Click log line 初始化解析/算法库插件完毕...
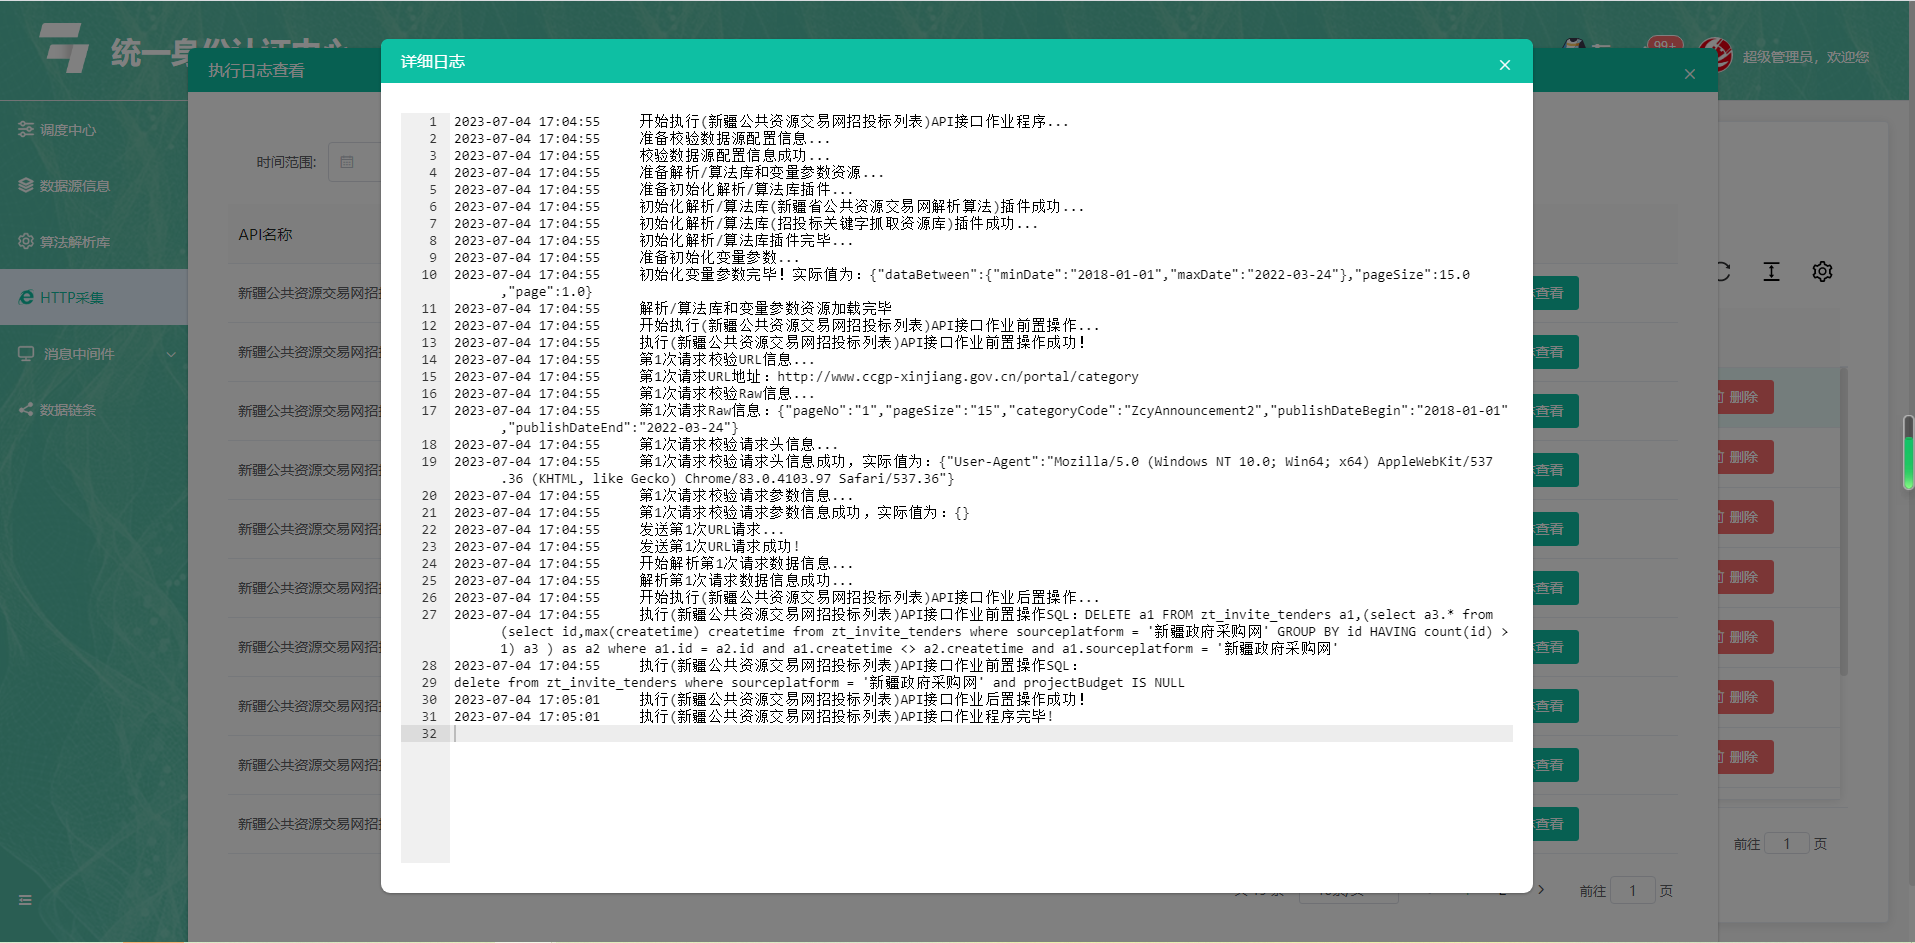The image size is (1915, 943). click(746, 241)
